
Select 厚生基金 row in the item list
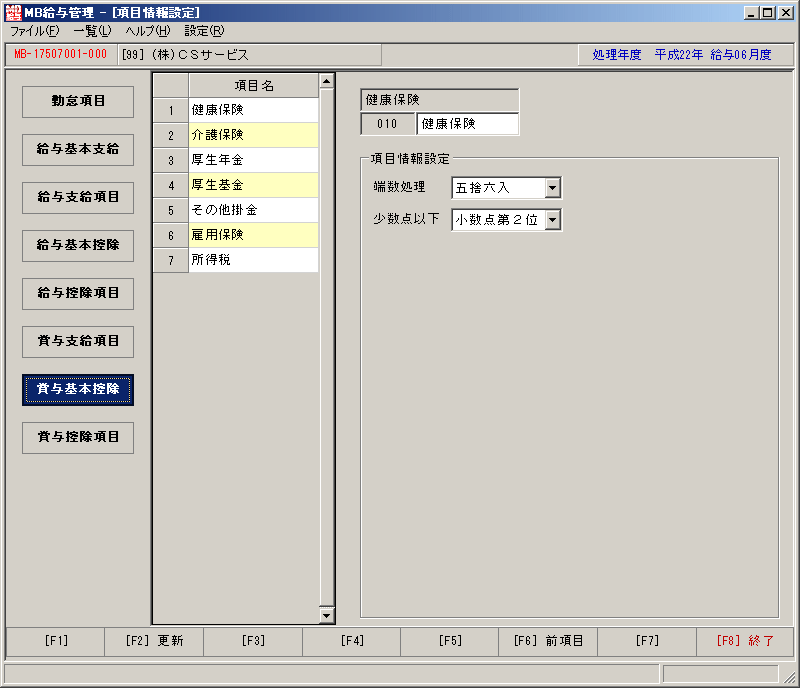pyautogui.click(x=254, y=185)
